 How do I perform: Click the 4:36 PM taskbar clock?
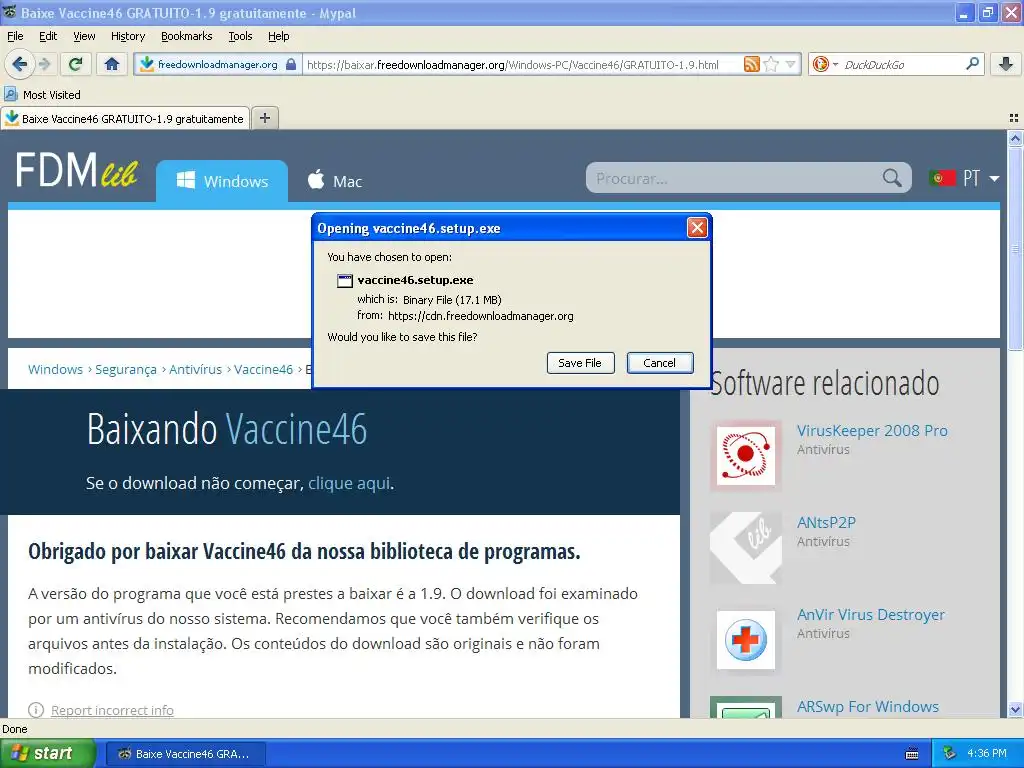[986, 754]
